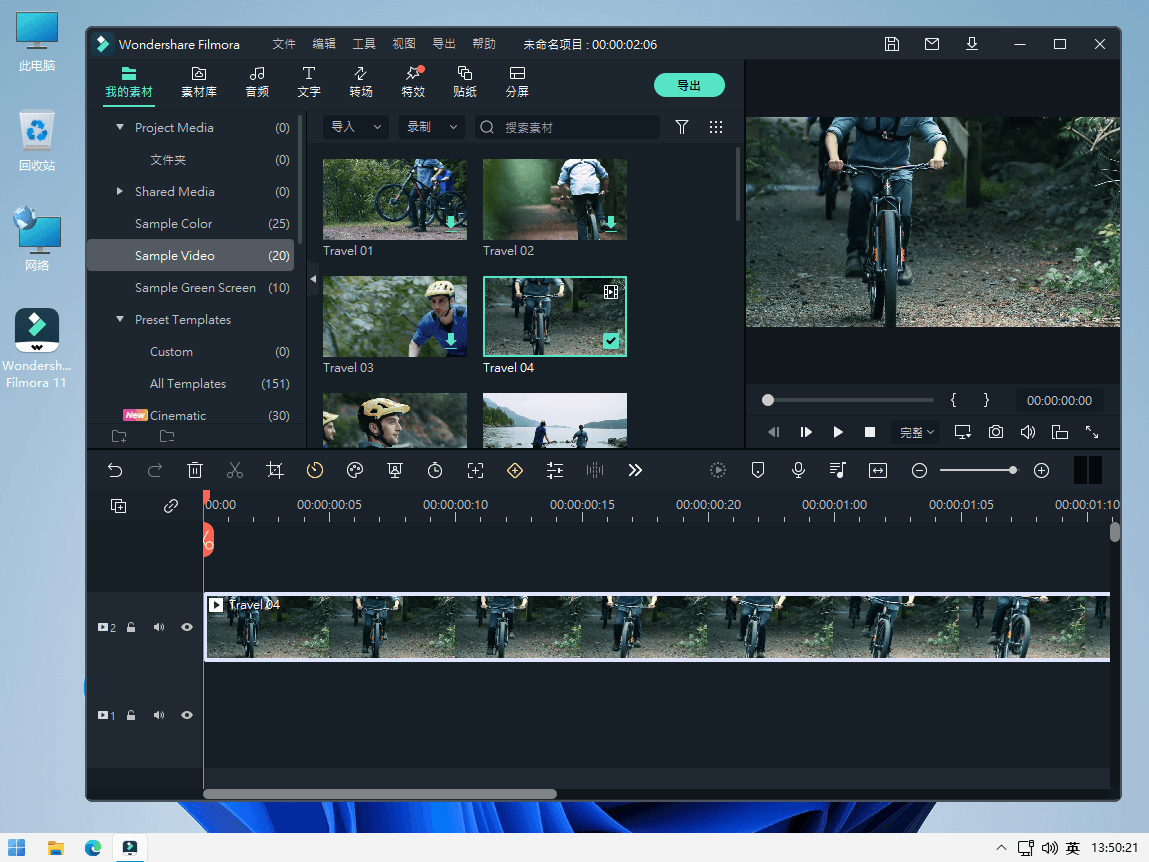Click Mark In bracket in preview
This screenshot has height=862, width=1149.
point(953,400)
